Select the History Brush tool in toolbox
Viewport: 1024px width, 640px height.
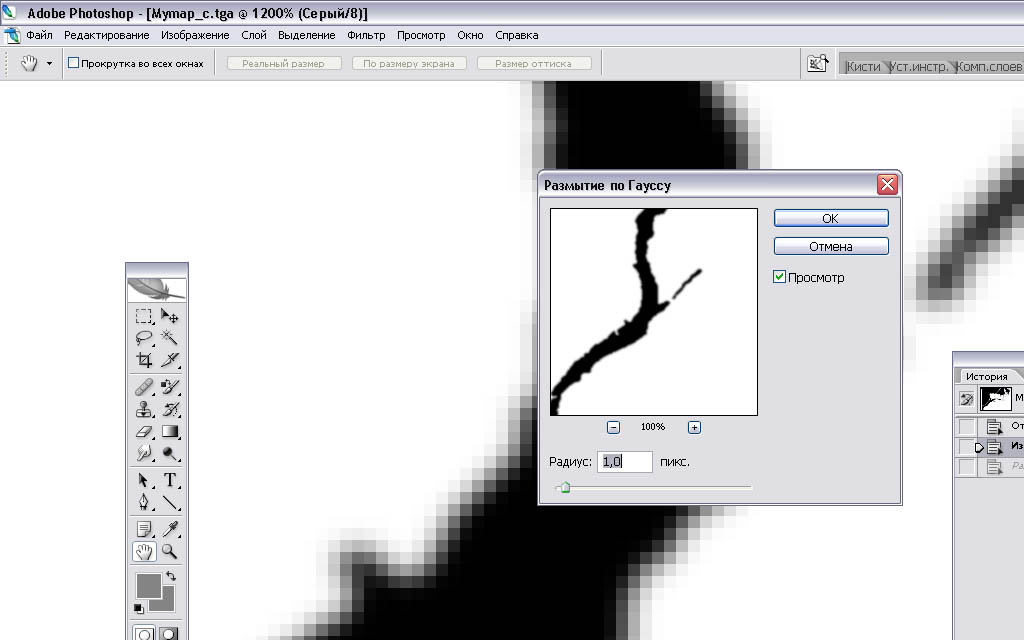tap(170, 409)
